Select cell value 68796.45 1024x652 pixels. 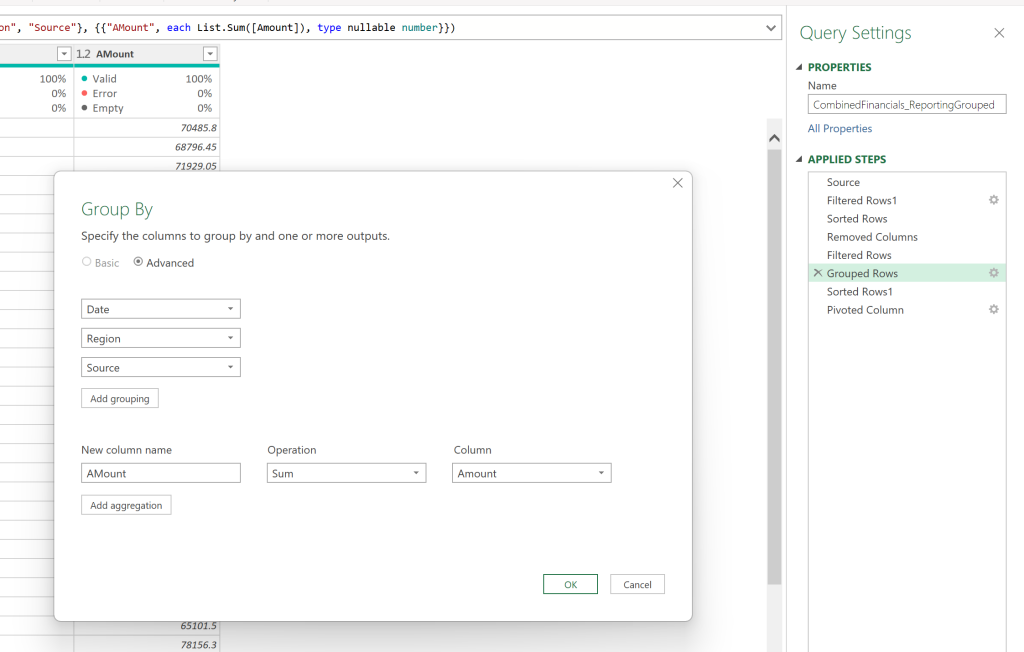click(146, 147)
